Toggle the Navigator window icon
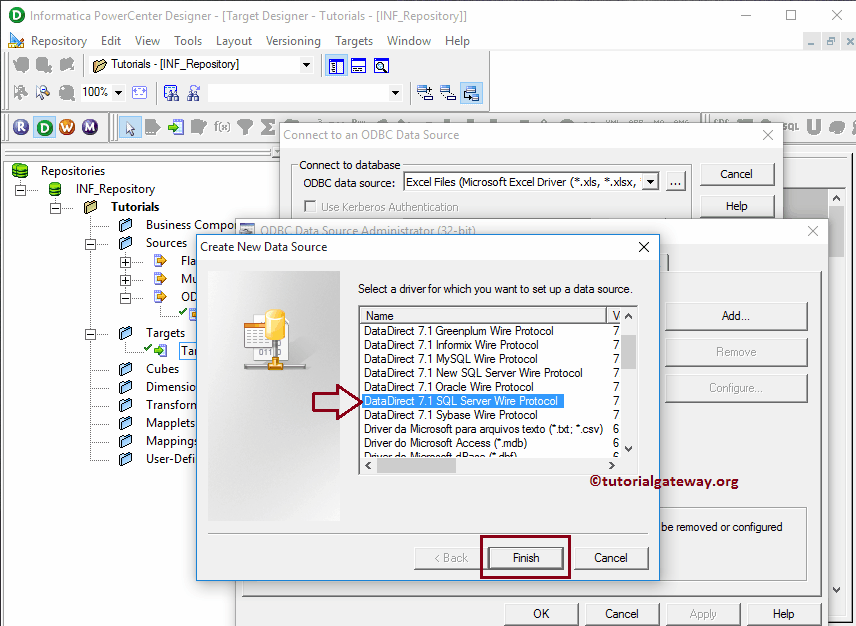 (336, 65)
